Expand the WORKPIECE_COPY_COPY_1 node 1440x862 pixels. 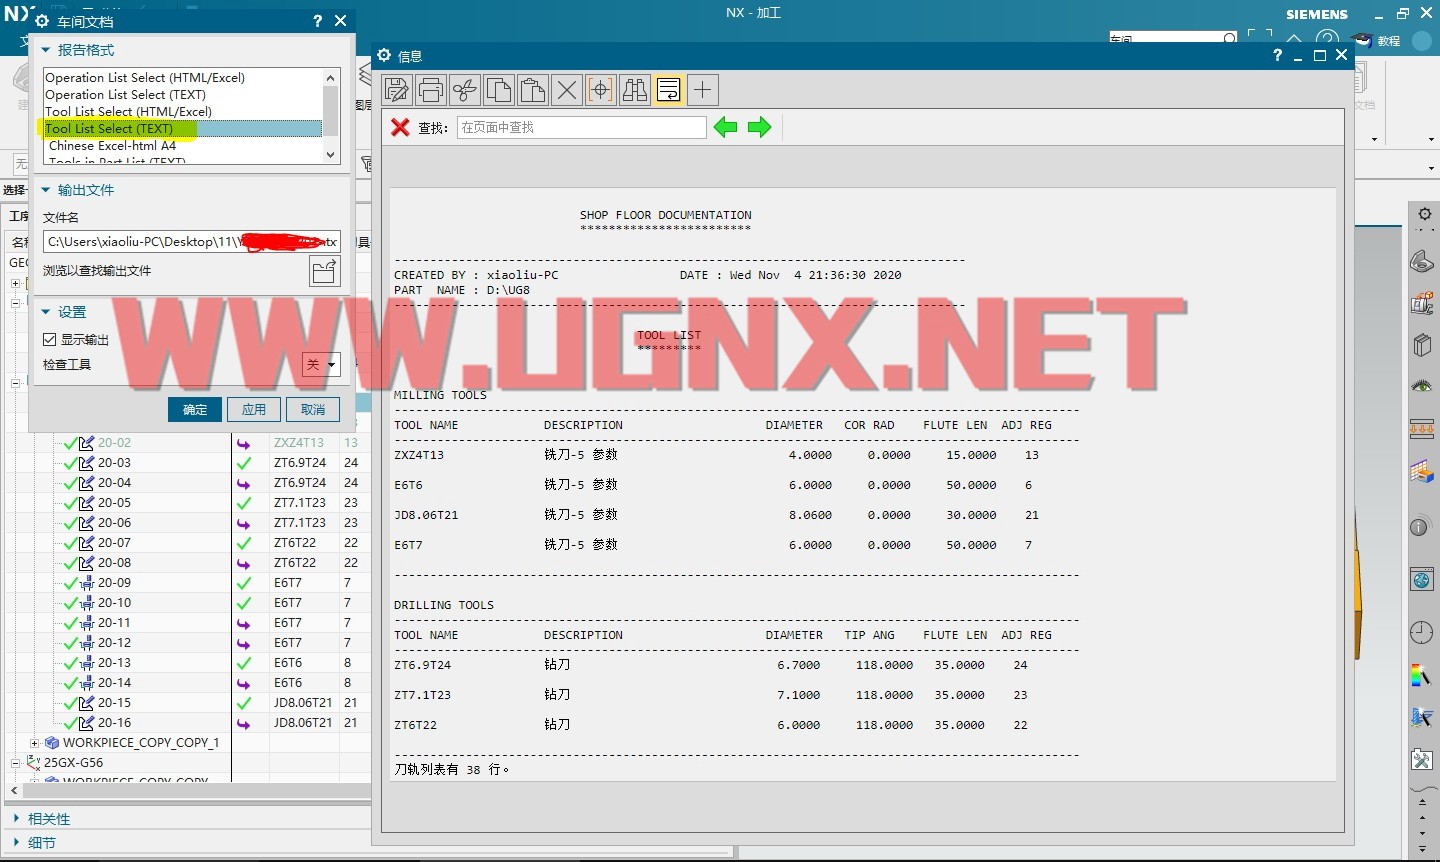(x=34, y=743)
